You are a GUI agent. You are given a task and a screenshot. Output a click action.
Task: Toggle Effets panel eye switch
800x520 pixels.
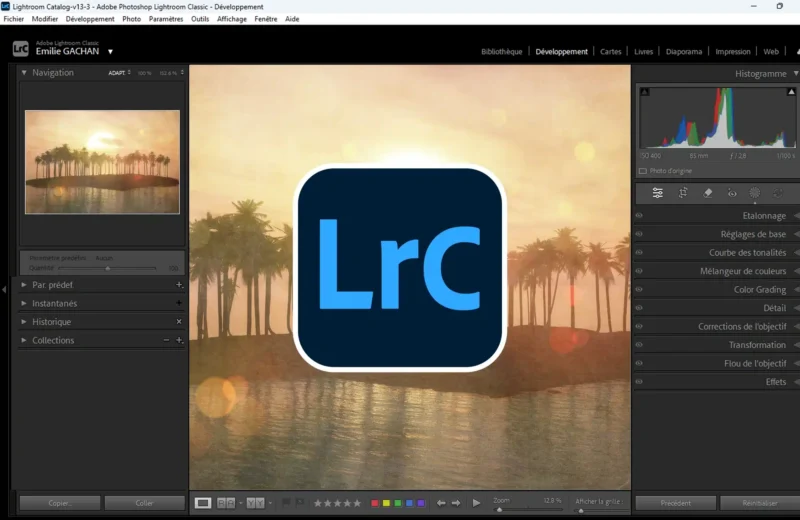639,381
